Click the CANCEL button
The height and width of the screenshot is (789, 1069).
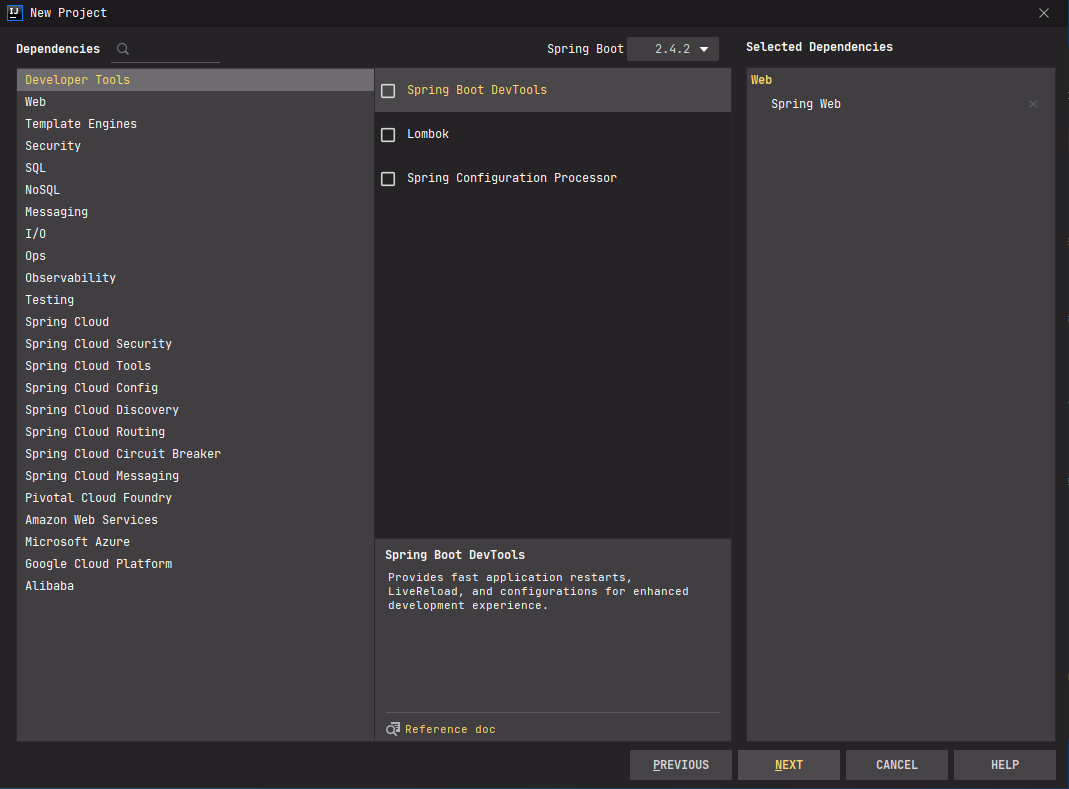(897, 765)
